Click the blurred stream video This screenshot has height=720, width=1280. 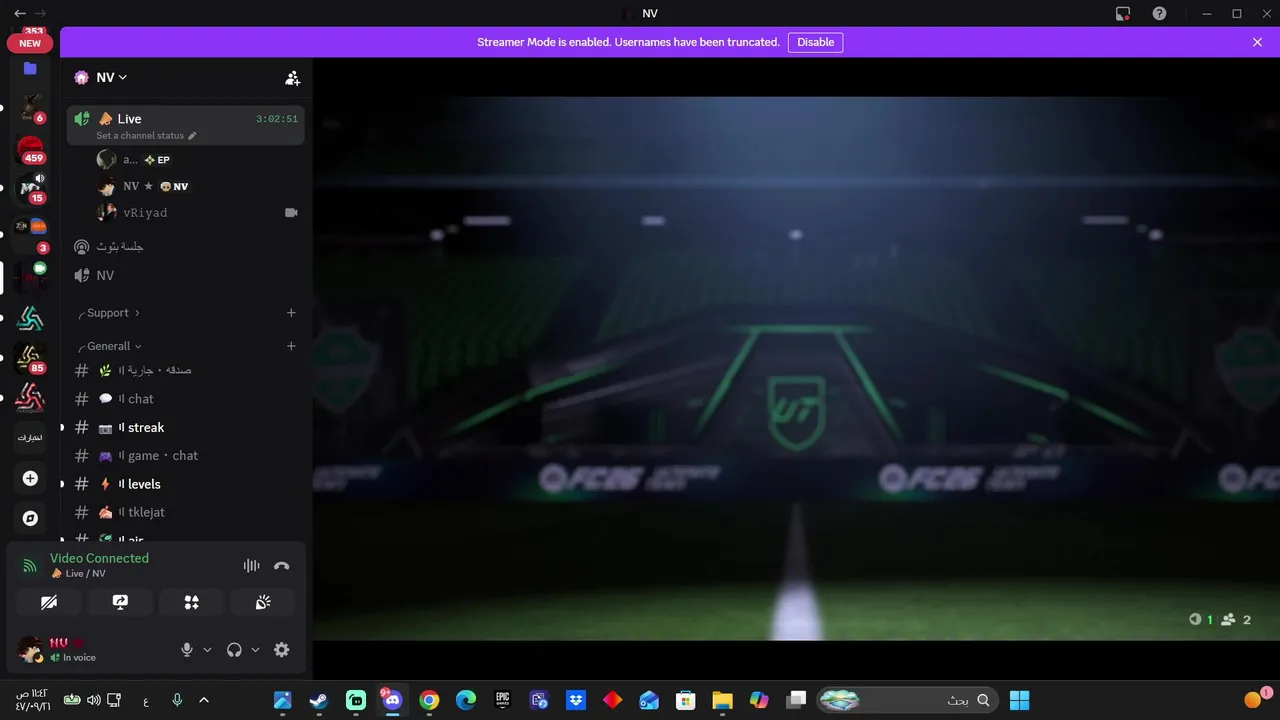(x=796, y=368)
